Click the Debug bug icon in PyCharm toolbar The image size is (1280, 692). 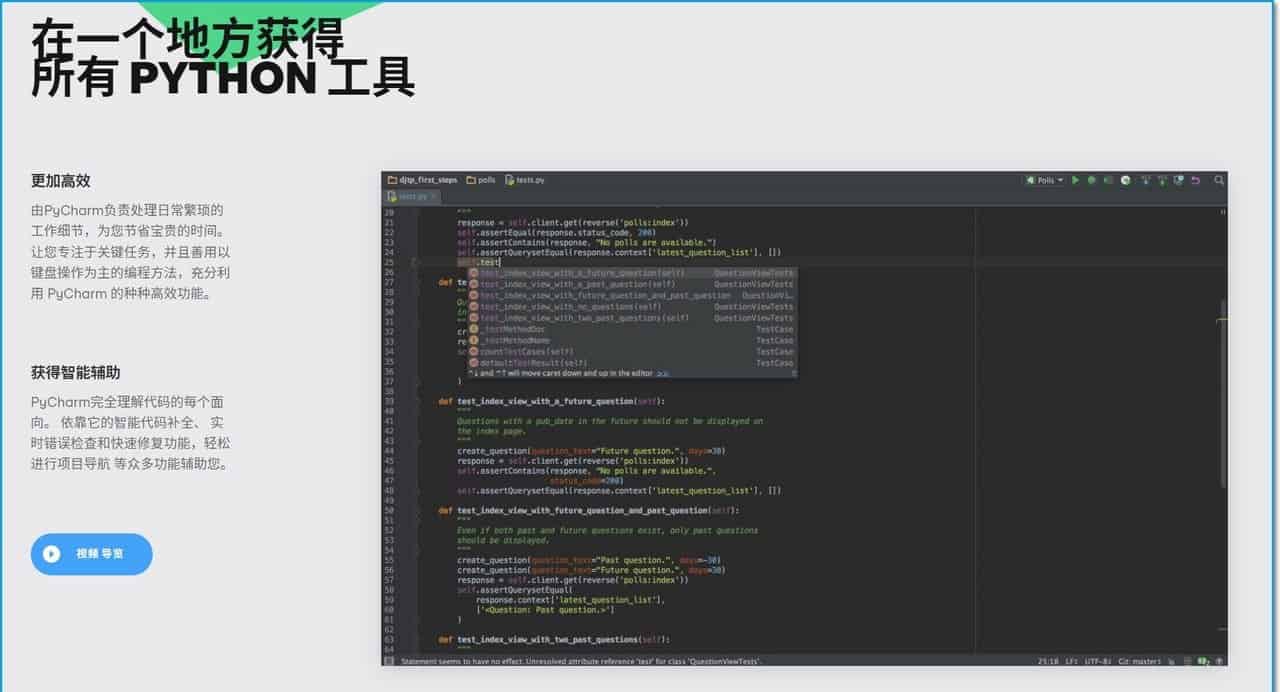pyautogui.click(x=1092, y=180)
